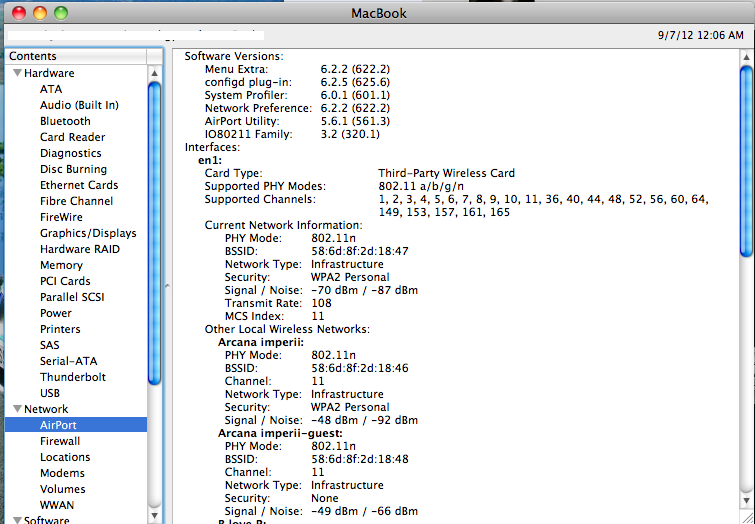Select Thunderbolt entry
Image resolution: width=755 pixels, height=524 pixels.
[73, 377]
